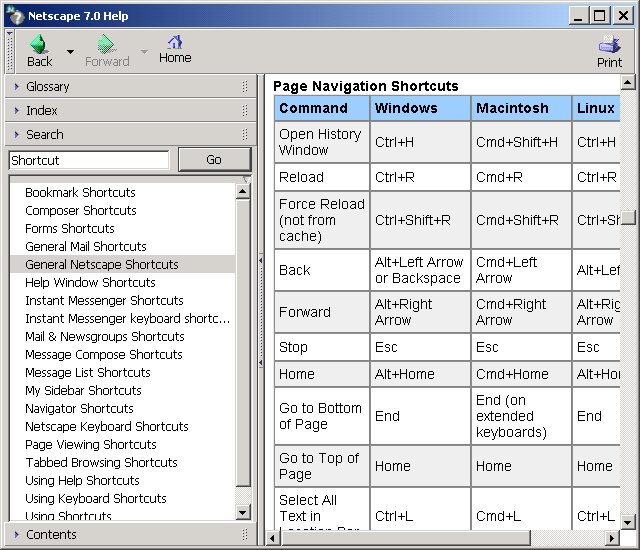The height and width of the screenshot is (550, 640).
Task: Click the Forward arrow icon
Action: 107,45
